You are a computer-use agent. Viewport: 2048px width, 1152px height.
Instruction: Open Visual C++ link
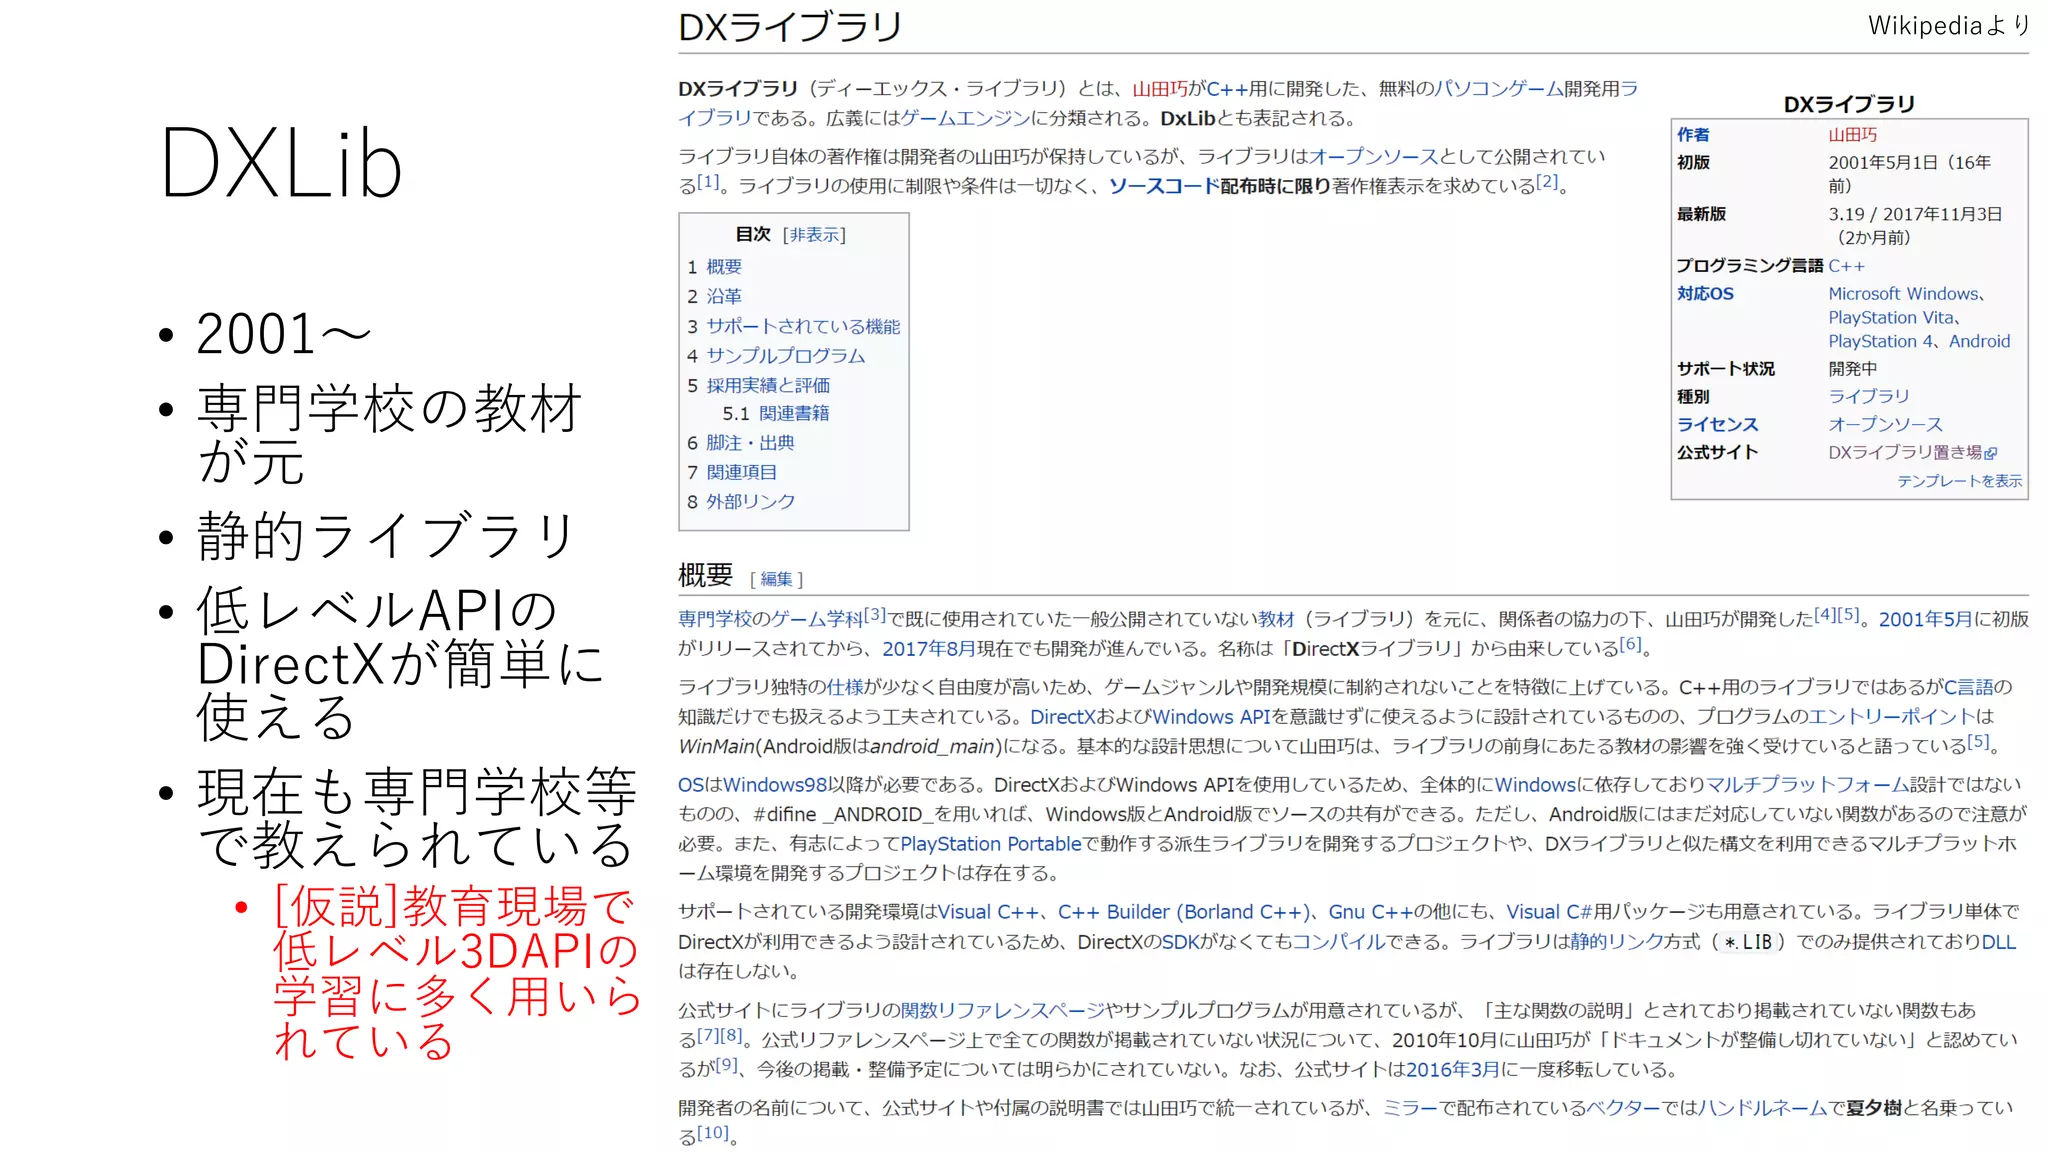[x=988, y=912]
